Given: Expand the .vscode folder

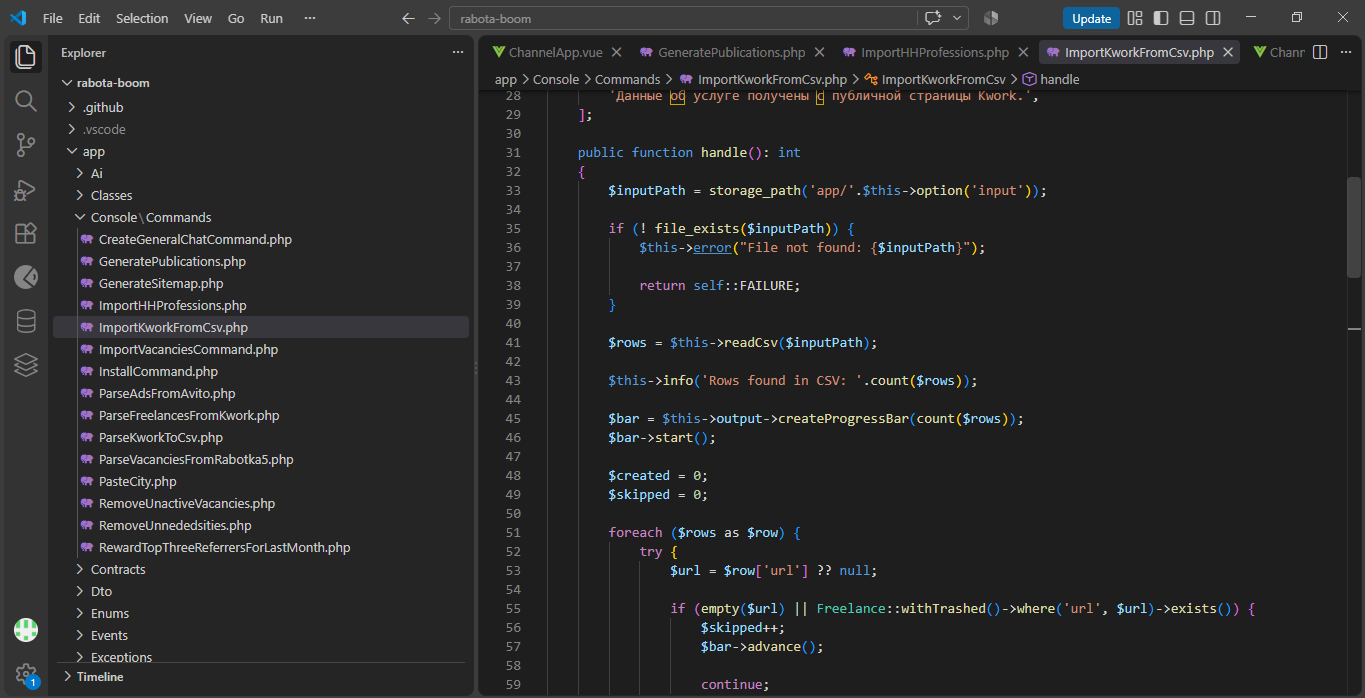Looking at the screenshot, I should (x=260, y=129).
